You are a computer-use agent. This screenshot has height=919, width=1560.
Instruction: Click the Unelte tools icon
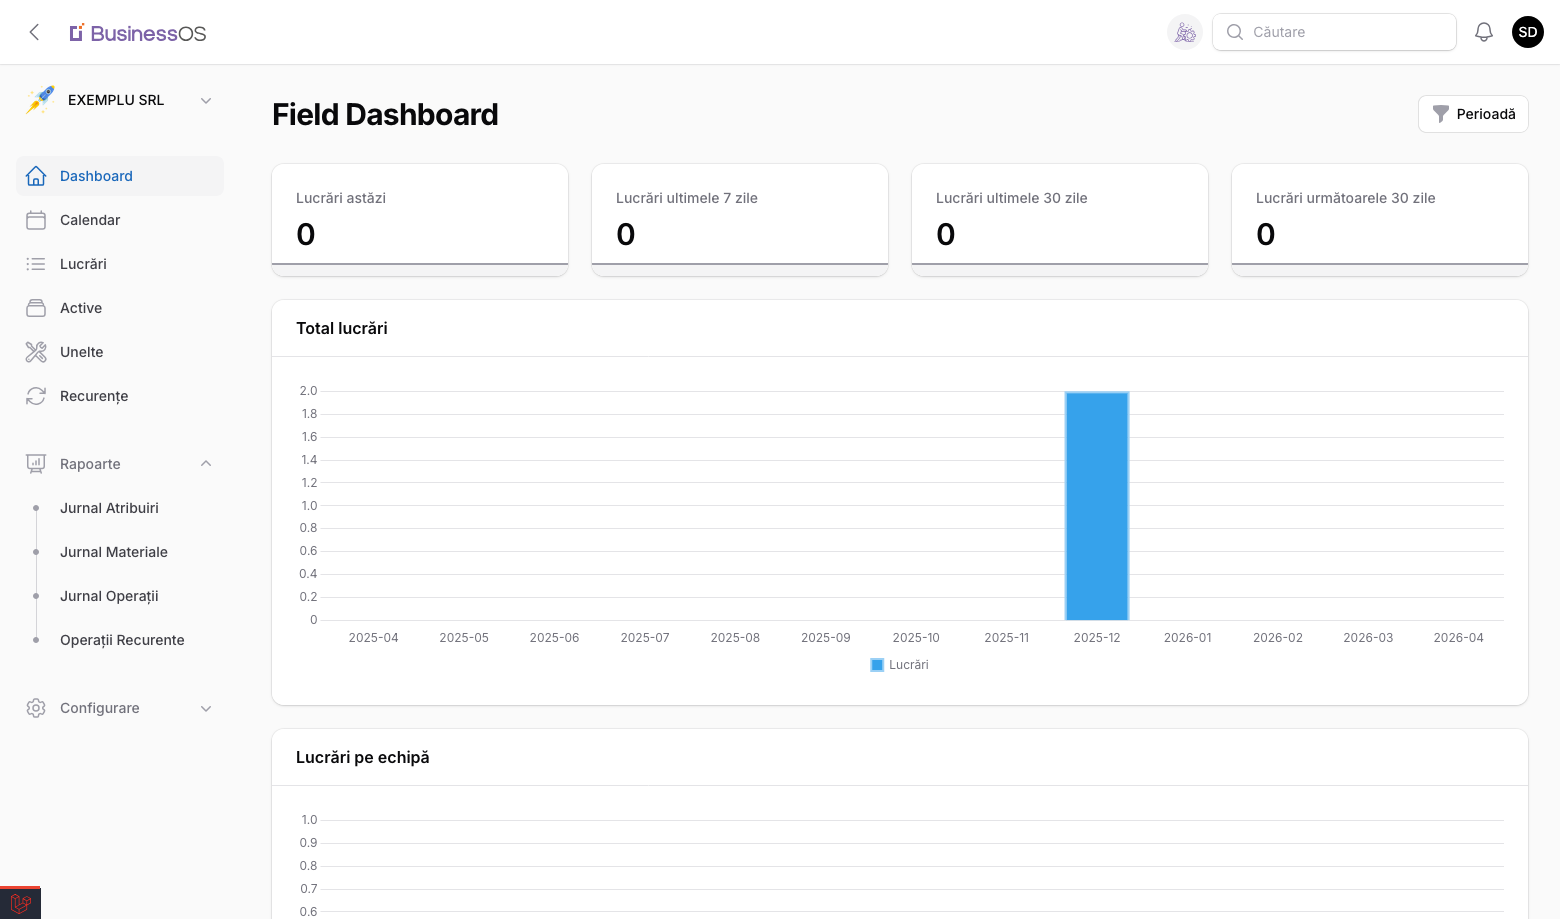tap(36, 352)
